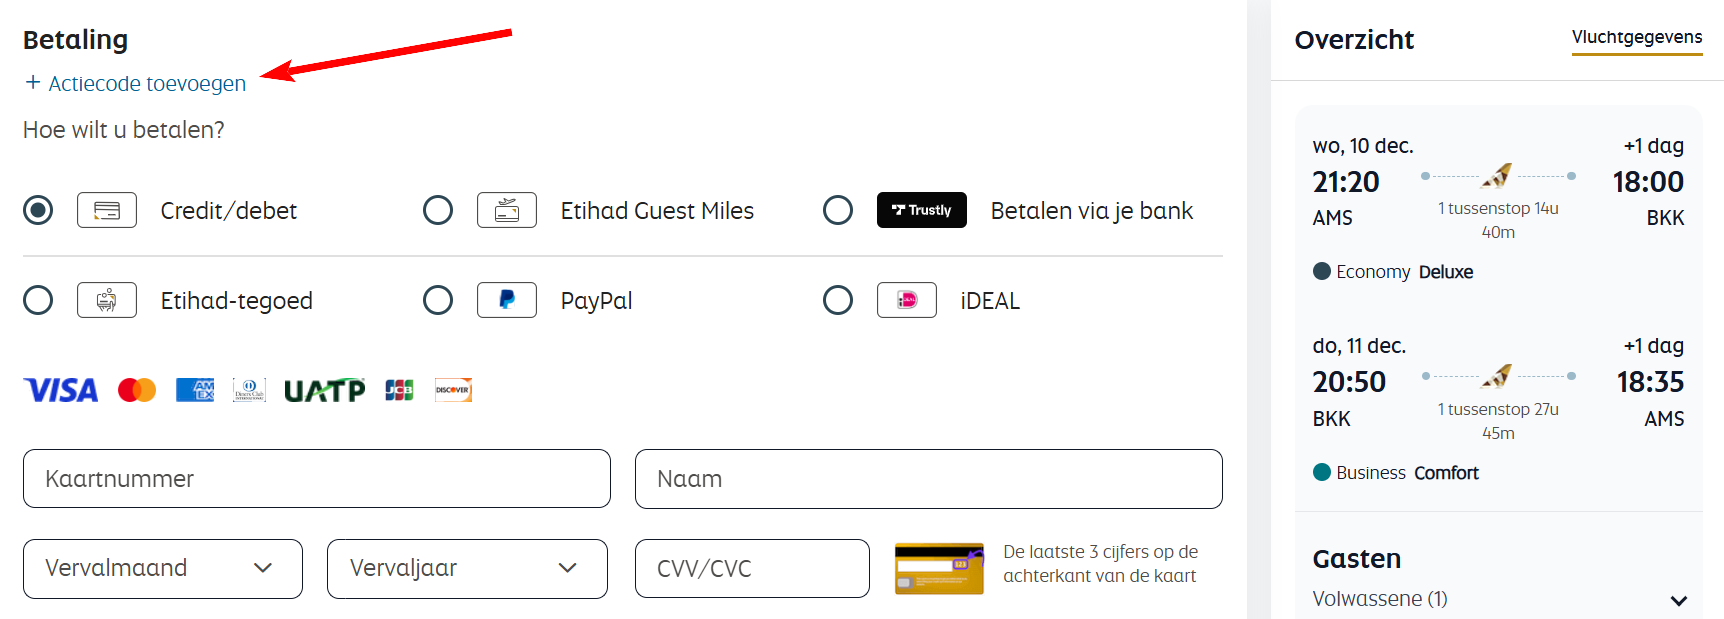
Task: Select the Visa card logo
Action: tap(60, 390)
